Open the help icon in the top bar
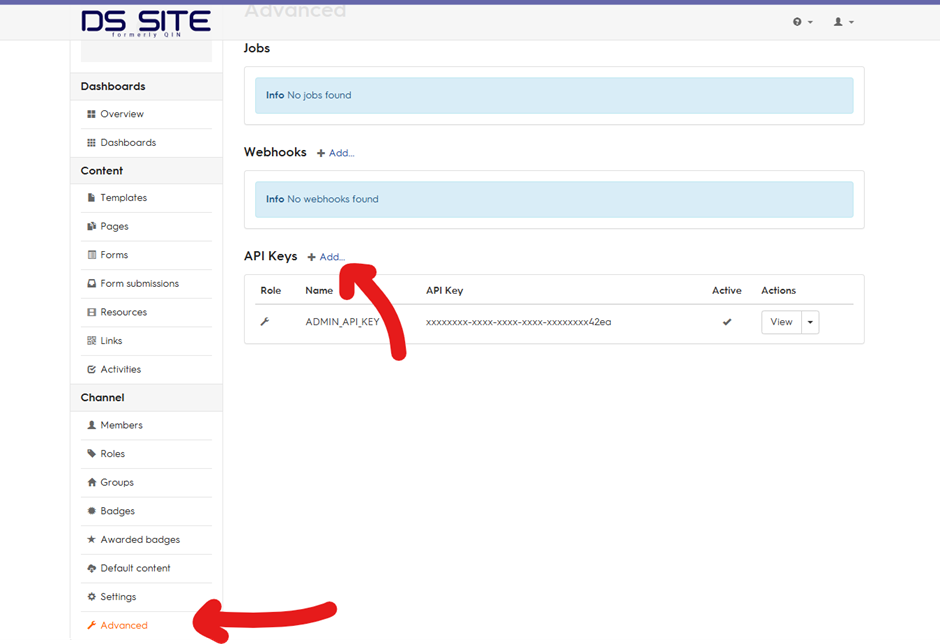The height and width of the screenshot is (644, 940). coord(795,21)
